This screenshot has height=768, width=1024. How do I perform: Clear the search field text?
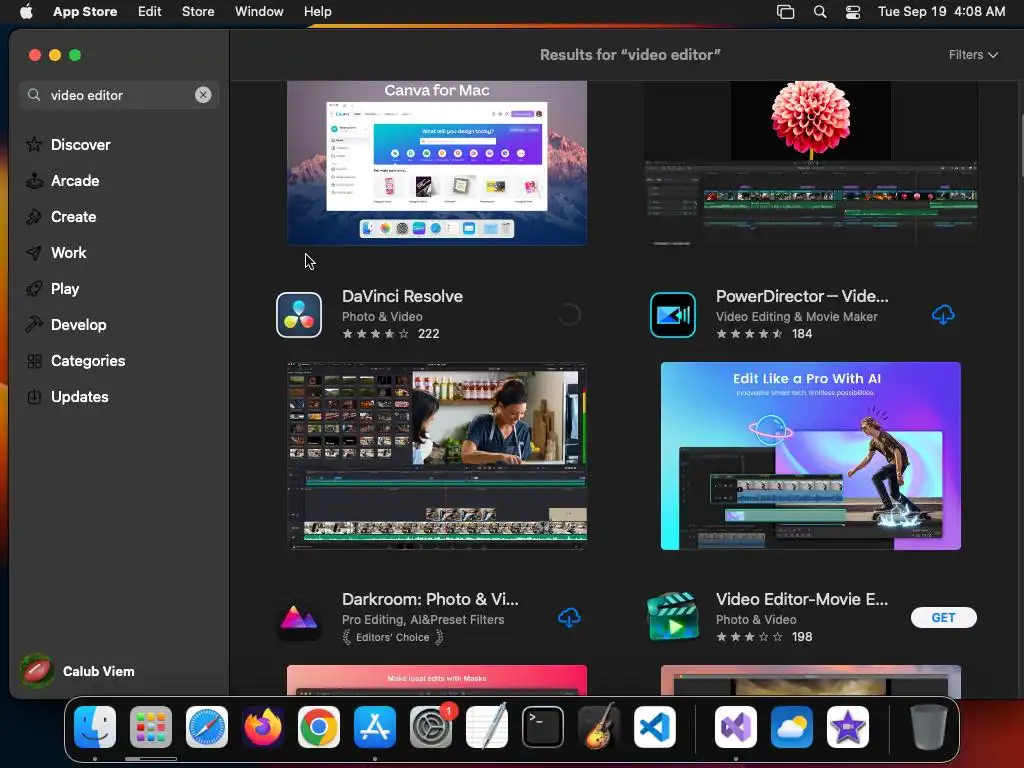tap(203, 95)
